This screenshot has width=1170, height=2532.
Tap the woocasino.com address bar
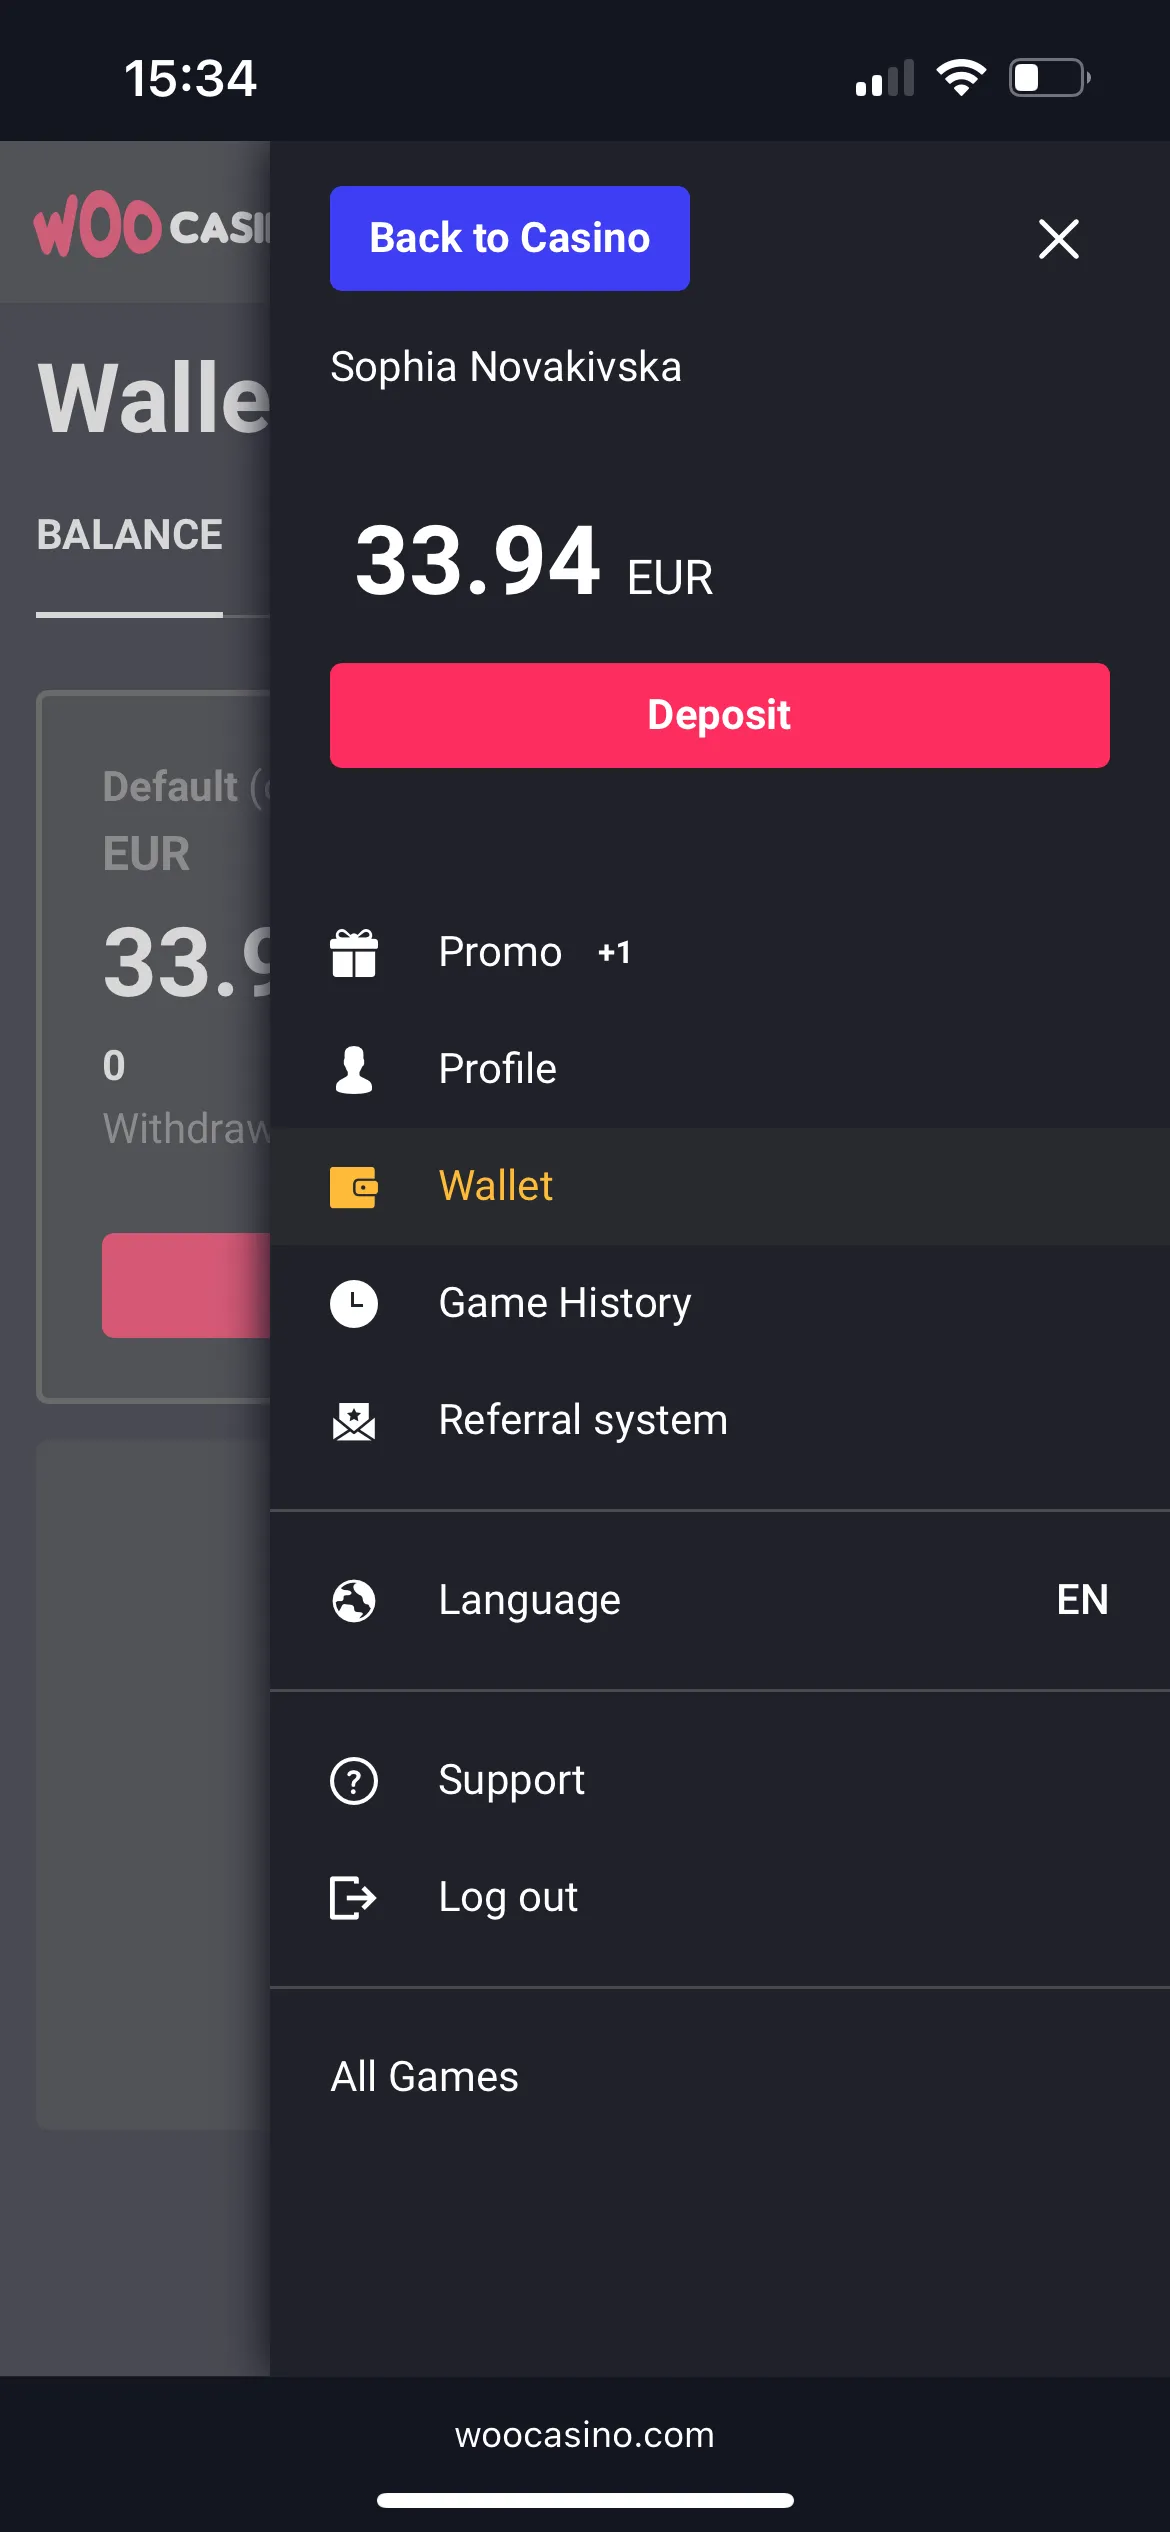click(x=585, y=2434)
